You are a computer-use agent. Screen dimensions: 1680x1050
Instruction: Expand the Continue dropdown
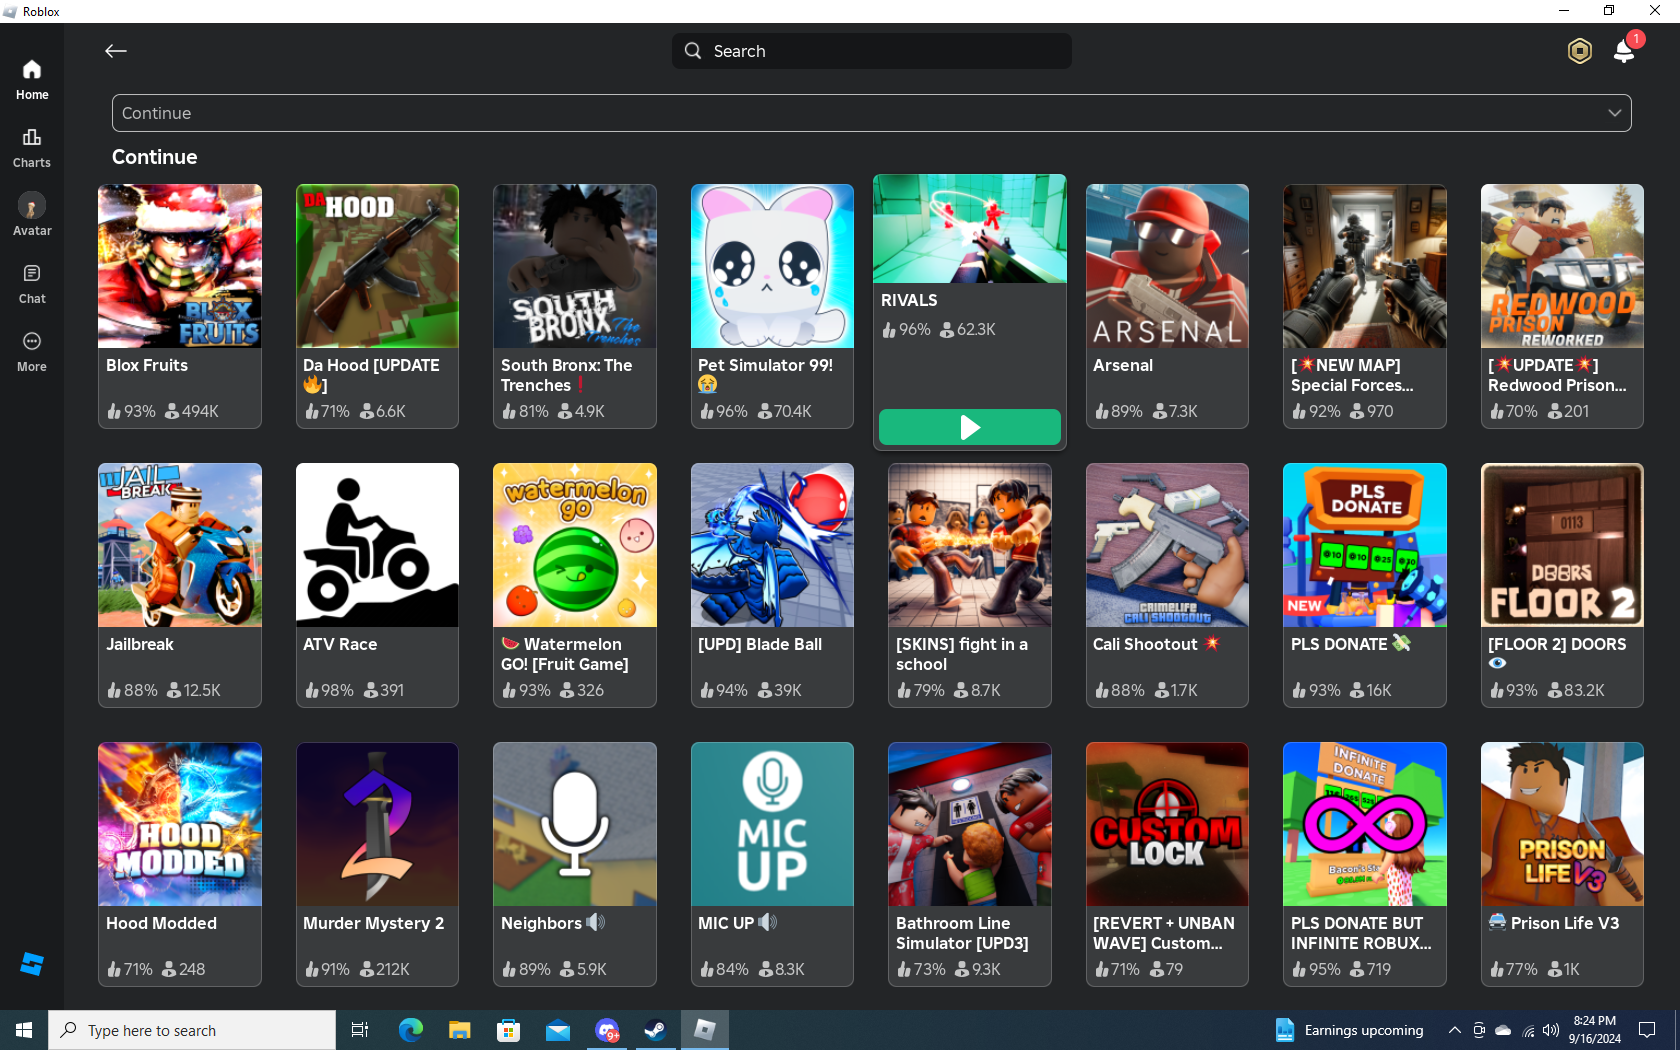point(872,113)
